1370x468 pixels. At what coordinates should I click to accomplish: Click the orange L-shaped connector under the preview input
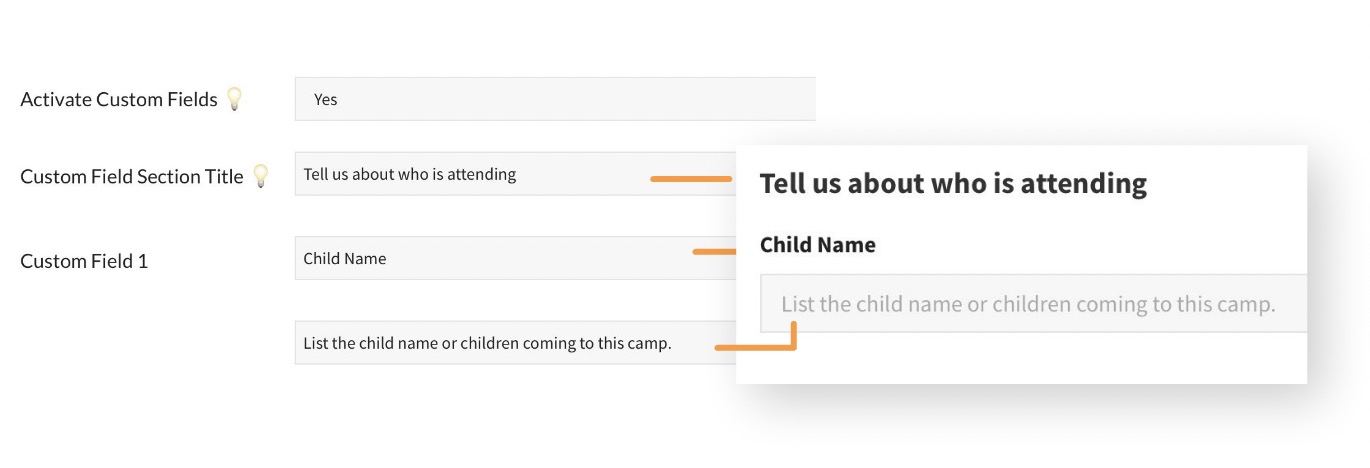[x=757, y=347]
